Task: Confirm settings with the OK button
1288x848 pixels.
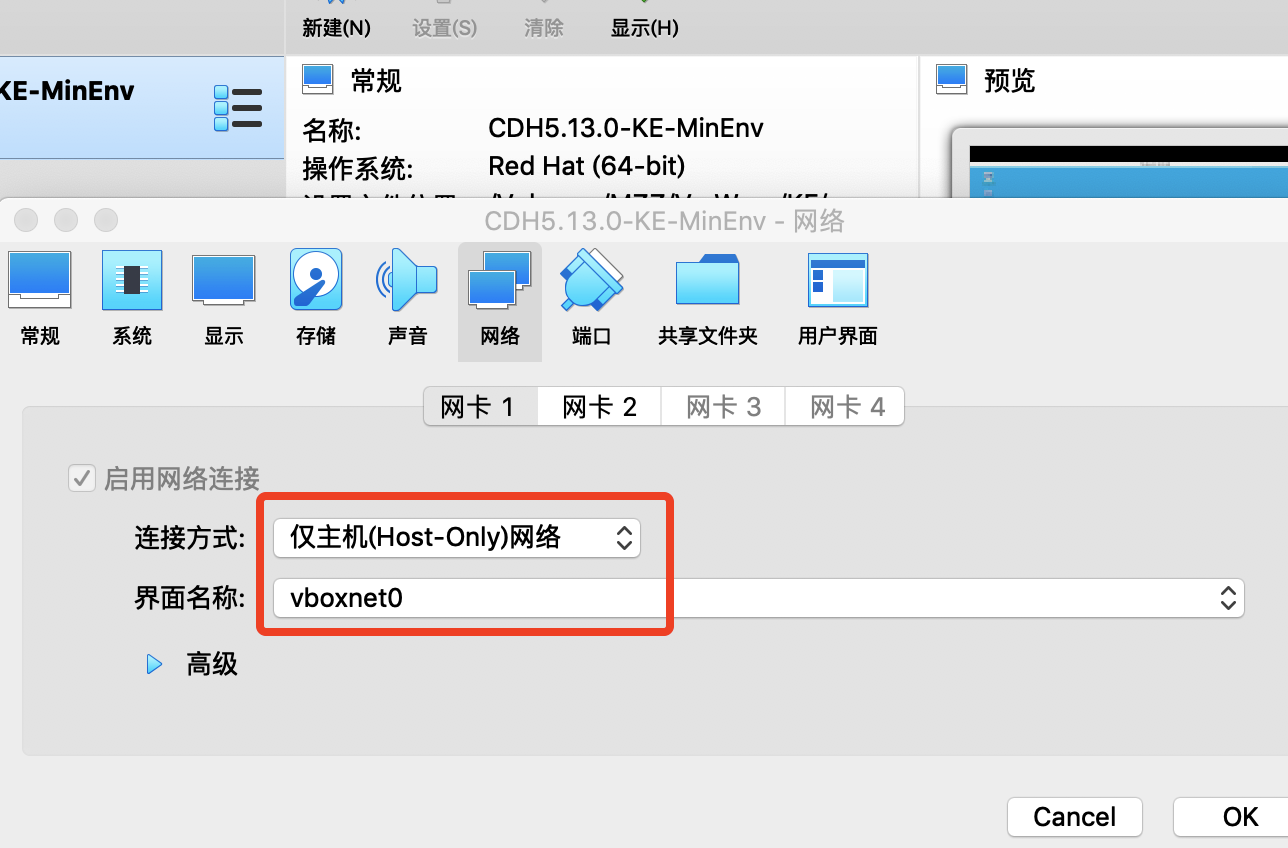Action: tap(1240, 817)
